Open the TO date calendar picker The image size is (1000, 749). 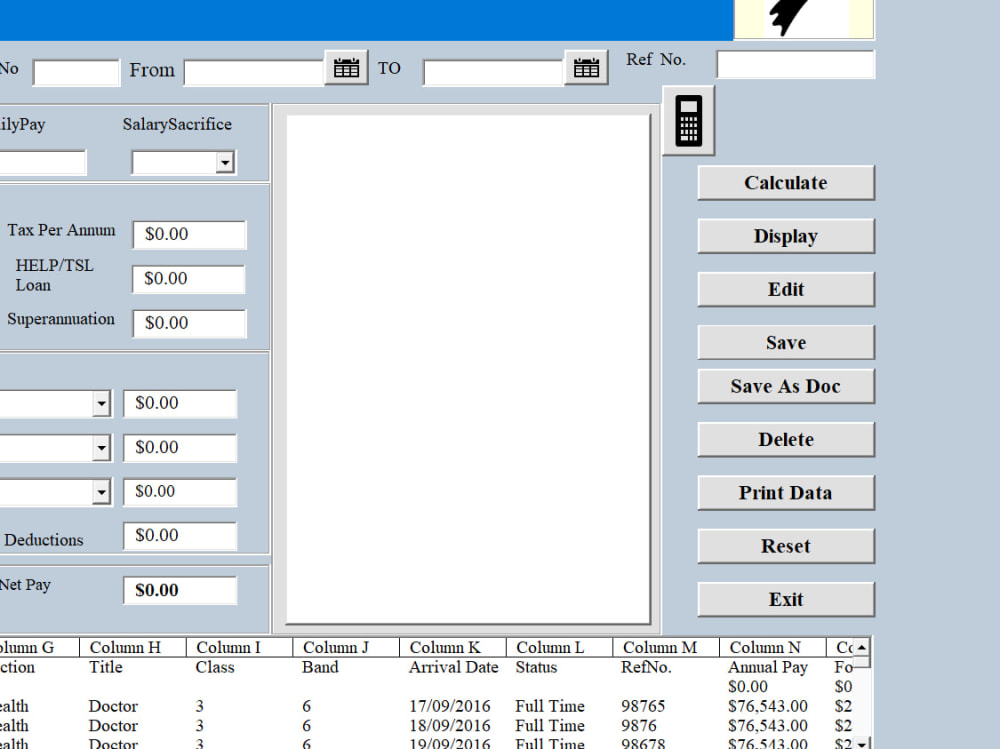tap(586, 68)
